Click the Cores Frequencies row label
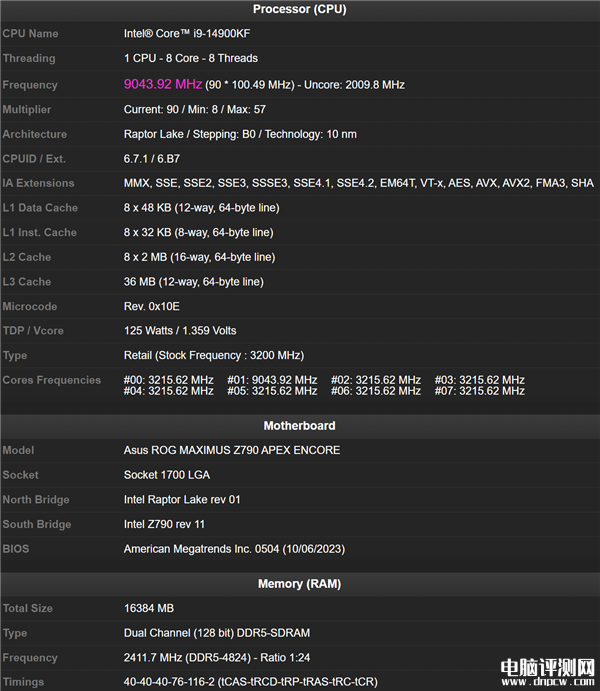Viewport: 600px width, 691px height. pos(52,380)
